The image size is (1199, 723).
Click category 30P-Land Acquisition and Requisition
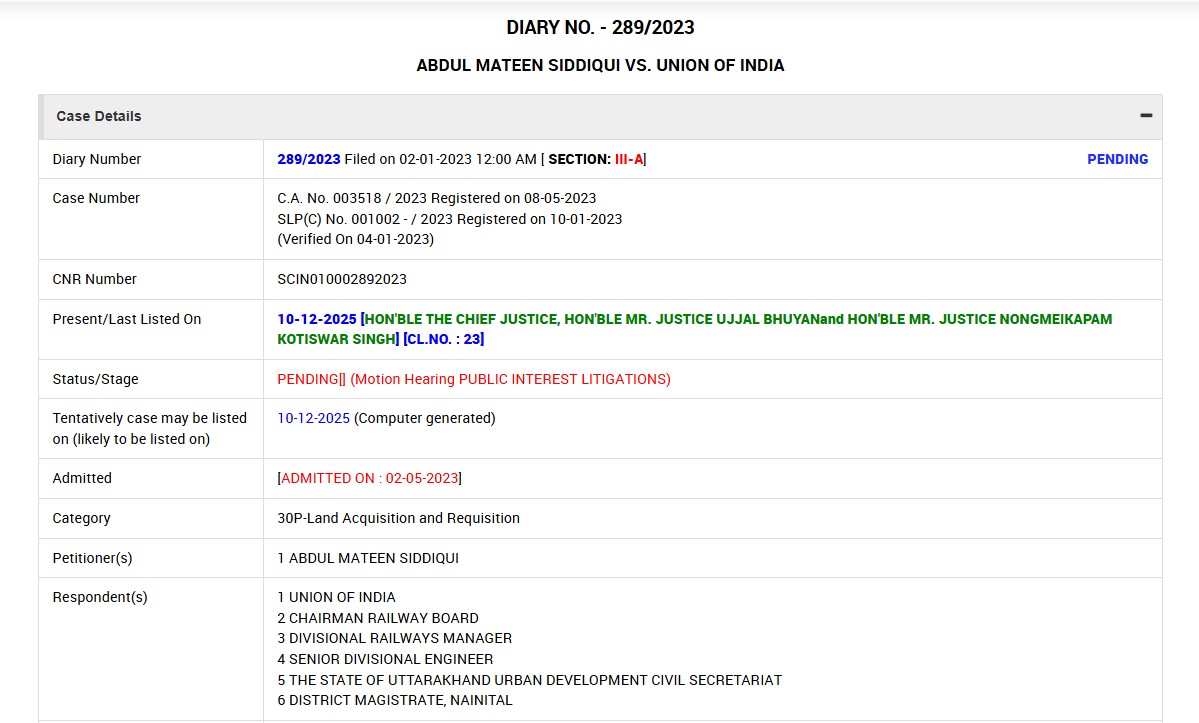[x=398, y=518]
